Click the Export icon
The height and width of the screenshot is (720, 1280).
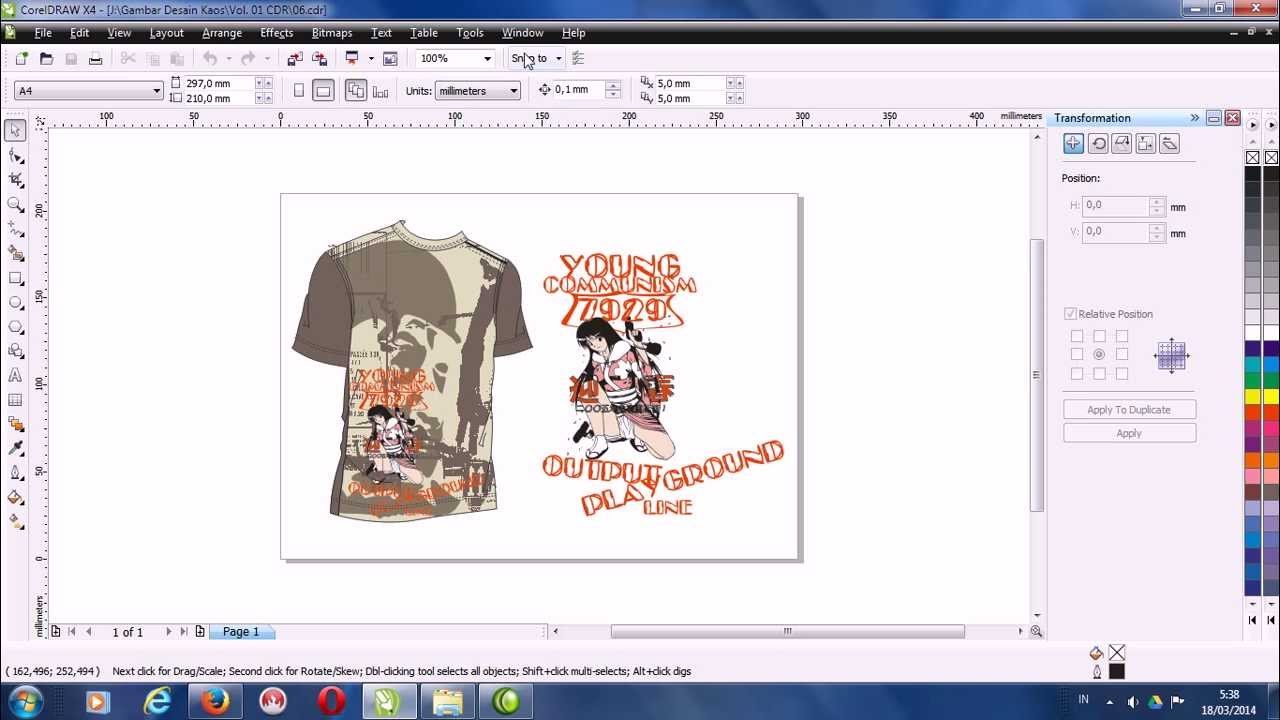(319, 59)
